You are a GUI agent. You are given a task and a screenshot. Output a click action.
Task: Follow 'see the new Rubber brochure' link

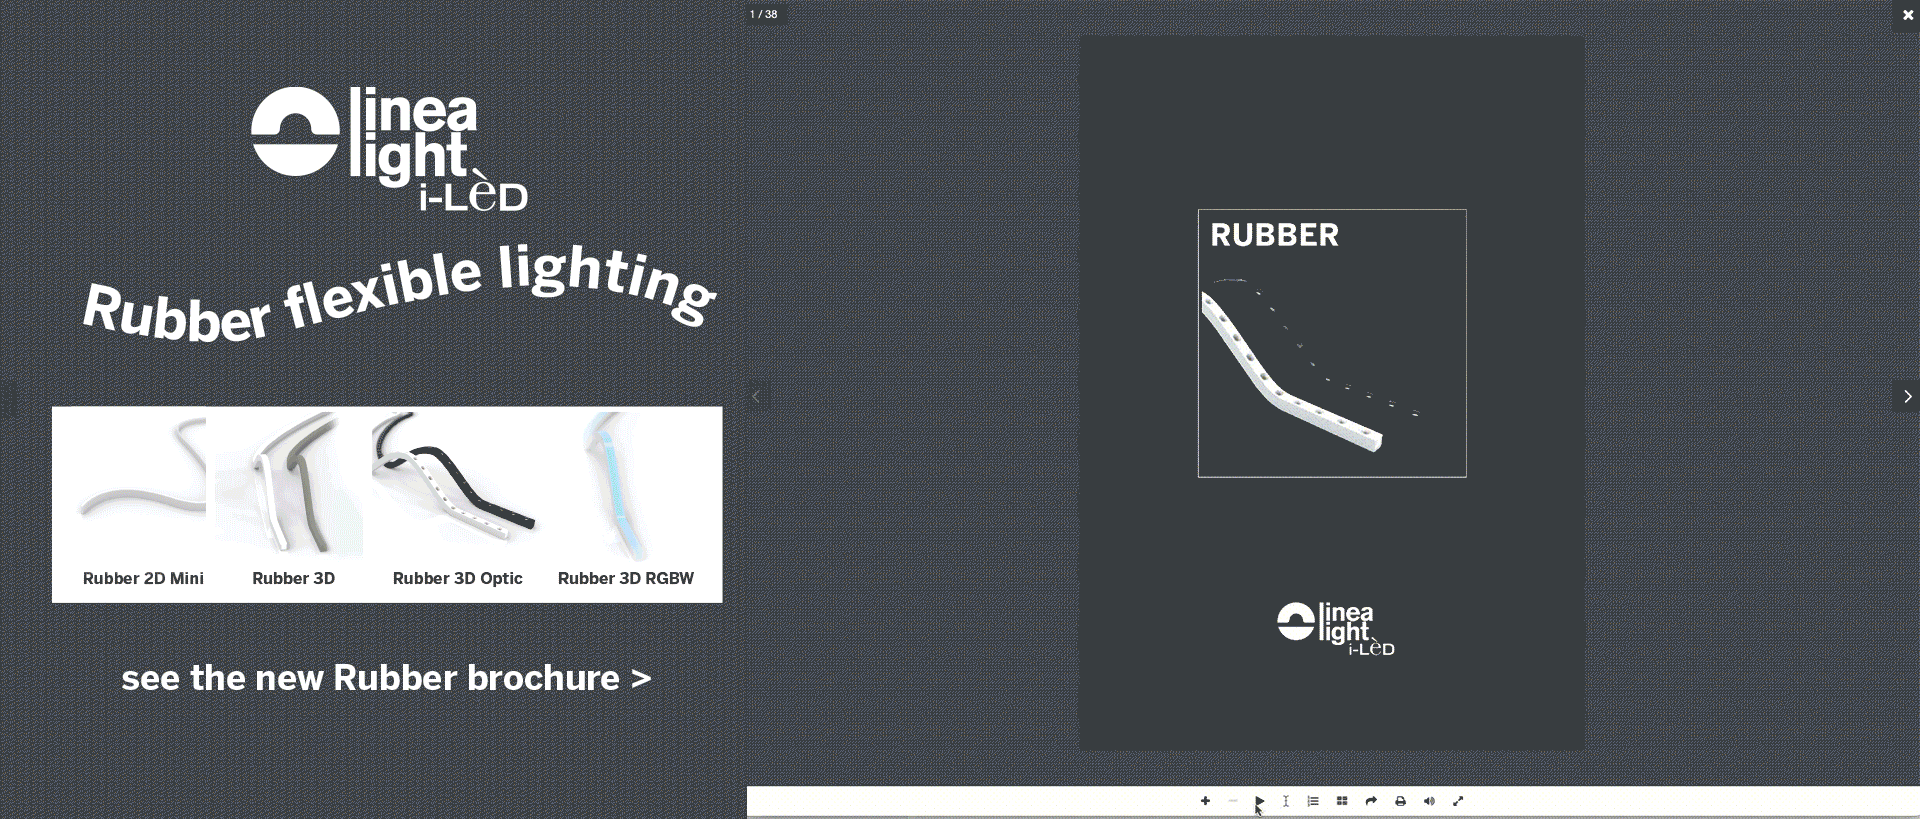click(386, 678)
